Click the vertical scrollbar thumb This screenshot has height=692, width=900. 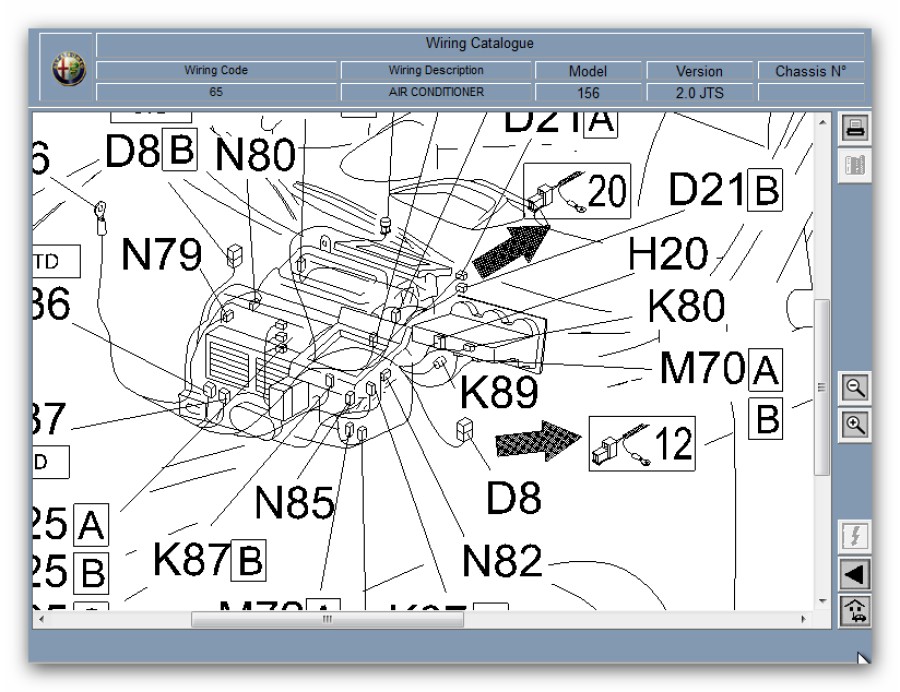pos(823,387)
